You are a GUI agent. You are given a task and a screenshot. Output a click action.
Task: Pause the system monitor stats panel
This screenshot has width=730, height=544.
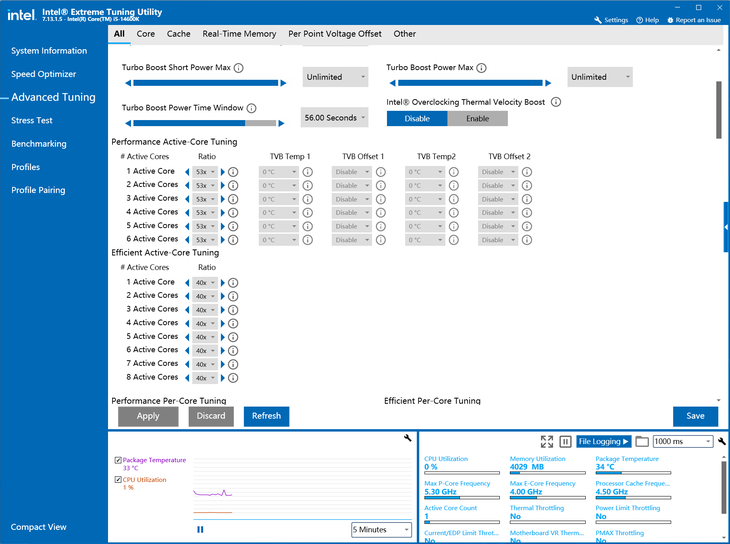[565, 441]
